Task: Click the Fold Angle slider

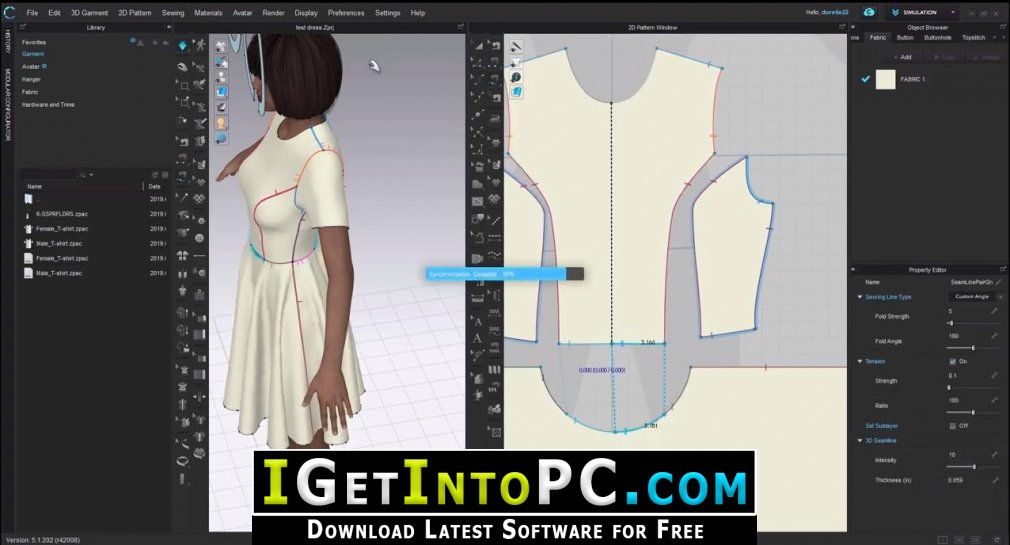Action: tap(972, 348)
